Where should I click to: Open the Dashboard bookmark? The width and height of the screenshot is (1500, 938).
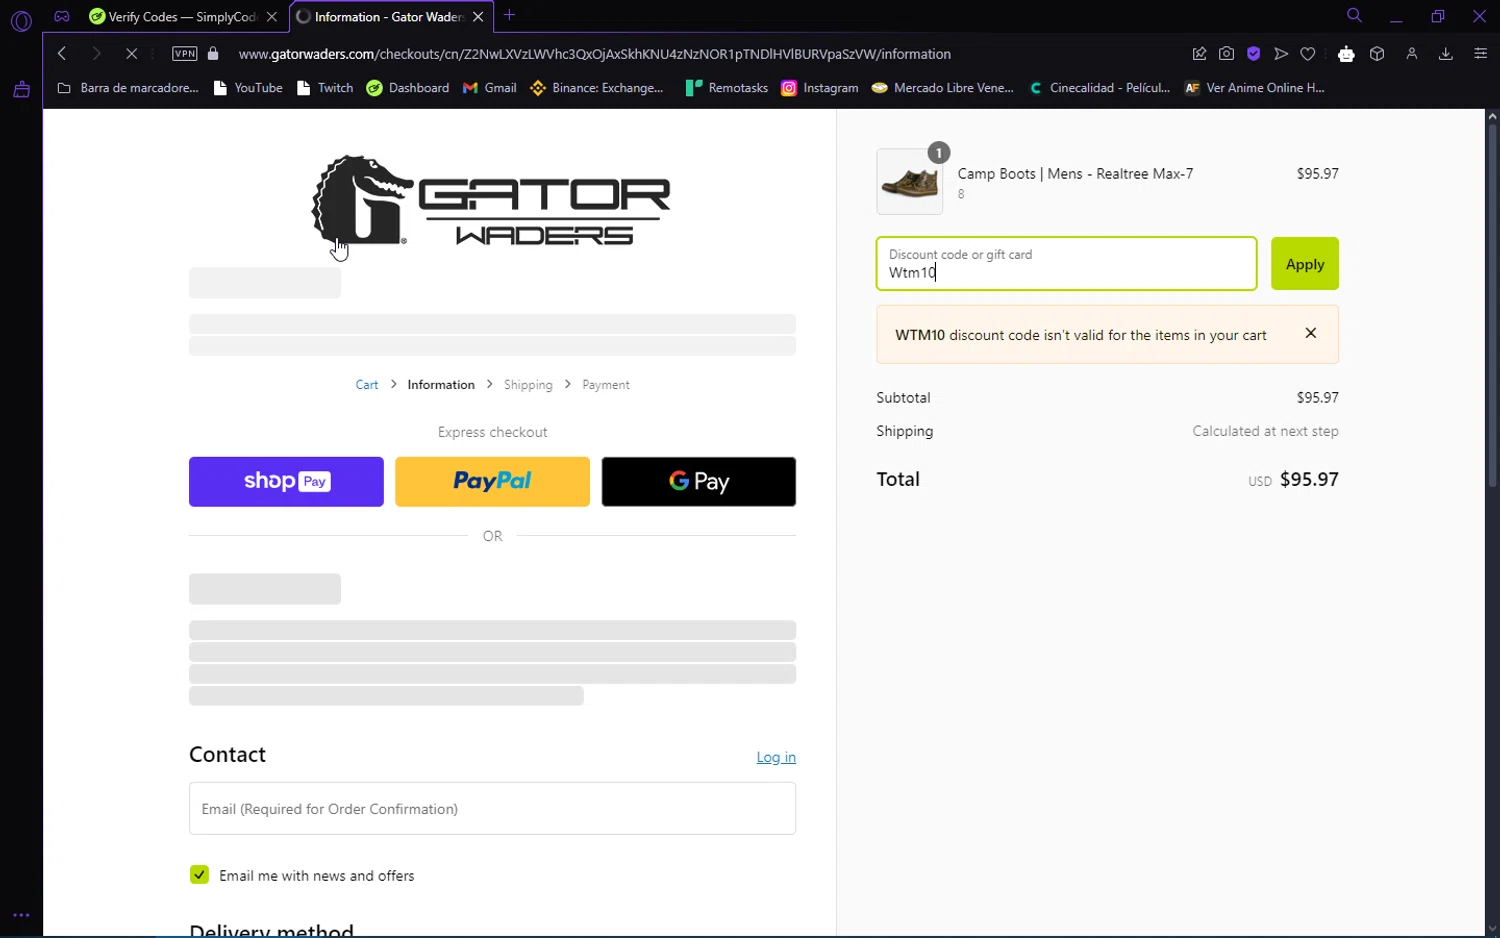pyautogui.click(x=408, y=88)
